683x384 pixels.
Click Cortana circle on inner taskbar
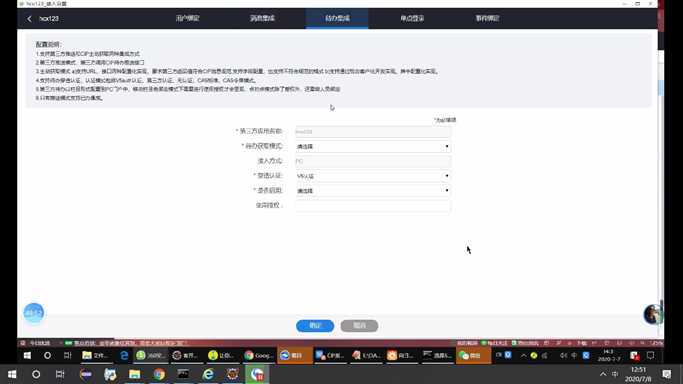[x=47, y=356]
